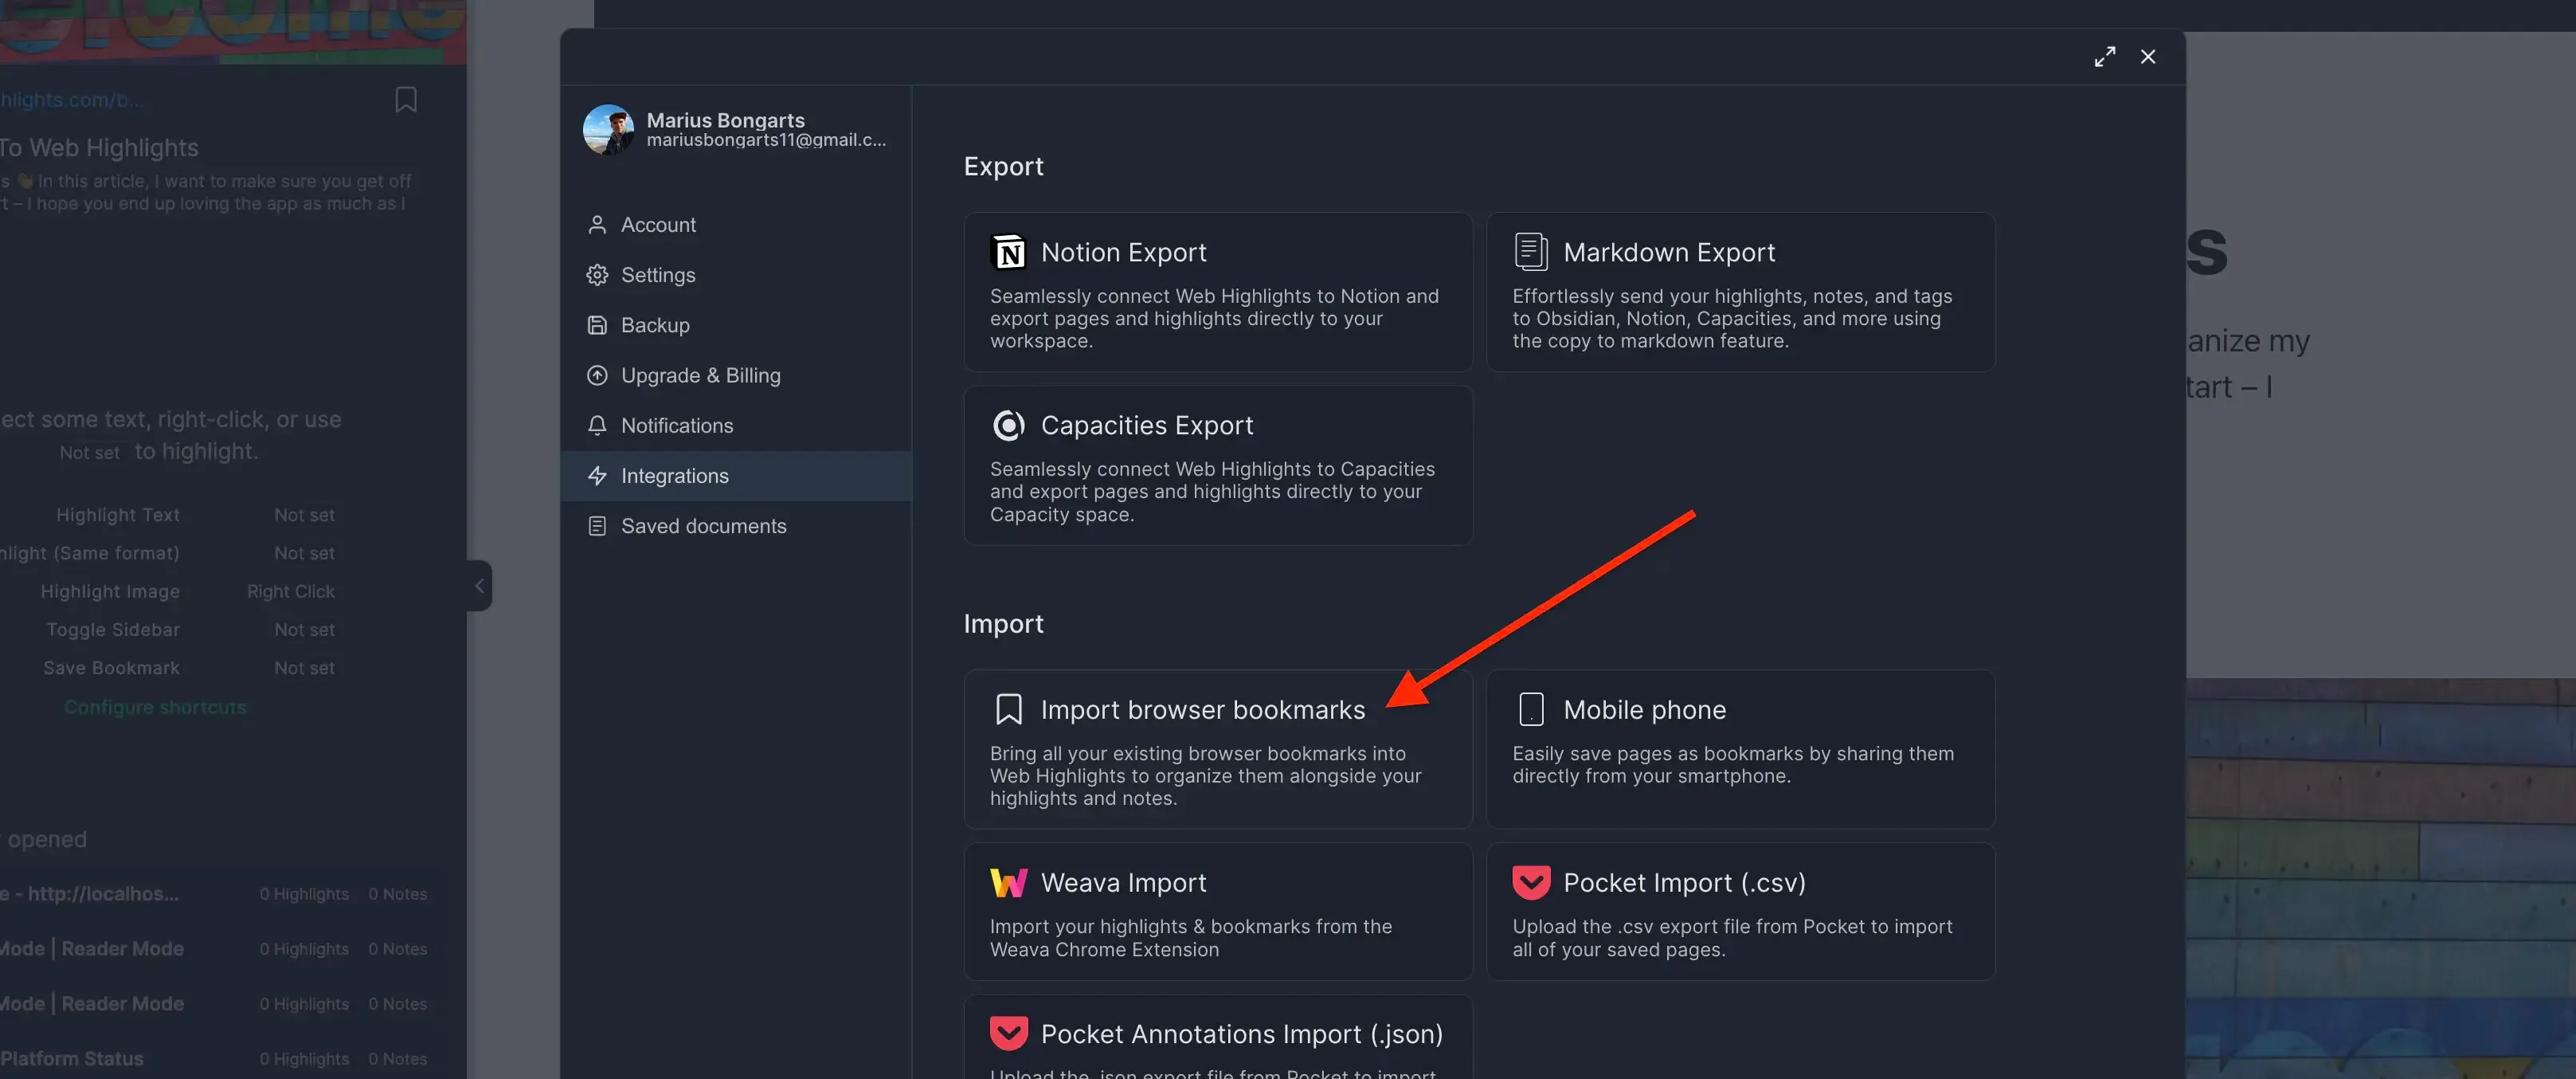The image size is (2576, 1079).
Task: Click the bookmark icon in the background sidebar
Action: (x=406, y=99)
